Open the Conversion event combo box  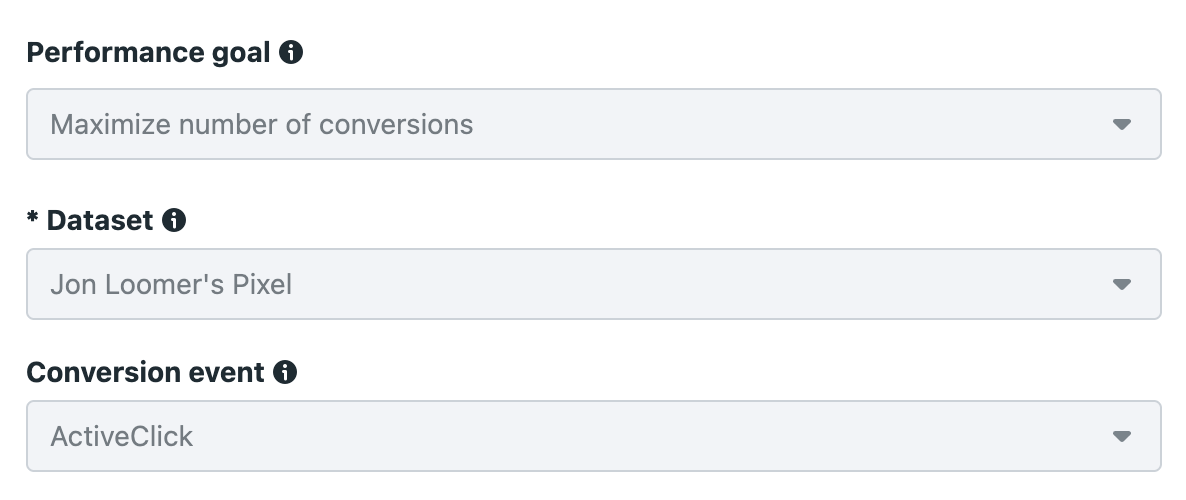coord(594,436)
